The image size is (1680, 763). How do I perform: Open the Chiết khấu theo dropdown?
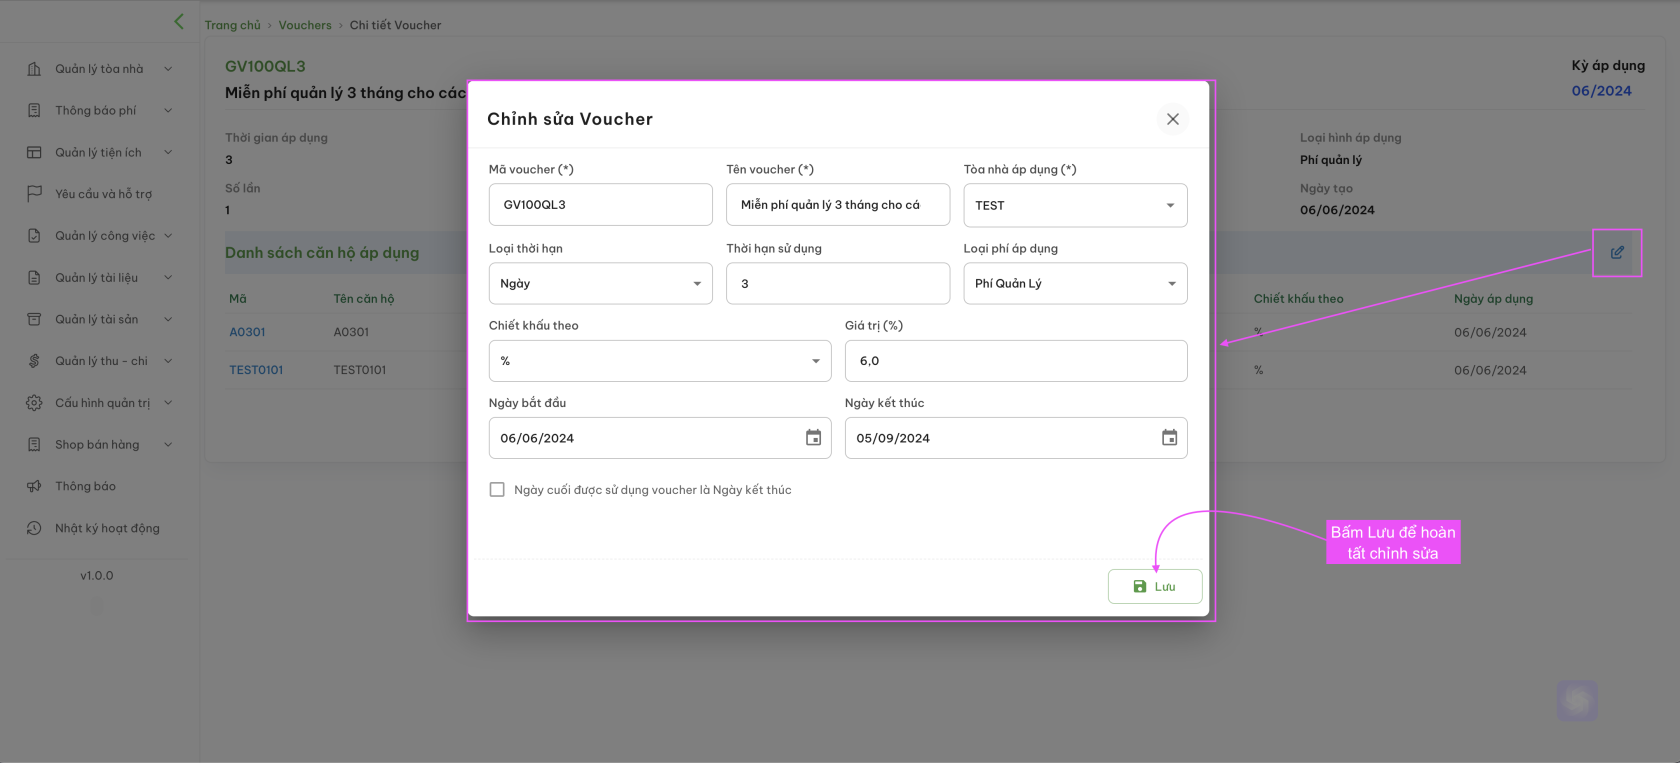click(660, 361)
